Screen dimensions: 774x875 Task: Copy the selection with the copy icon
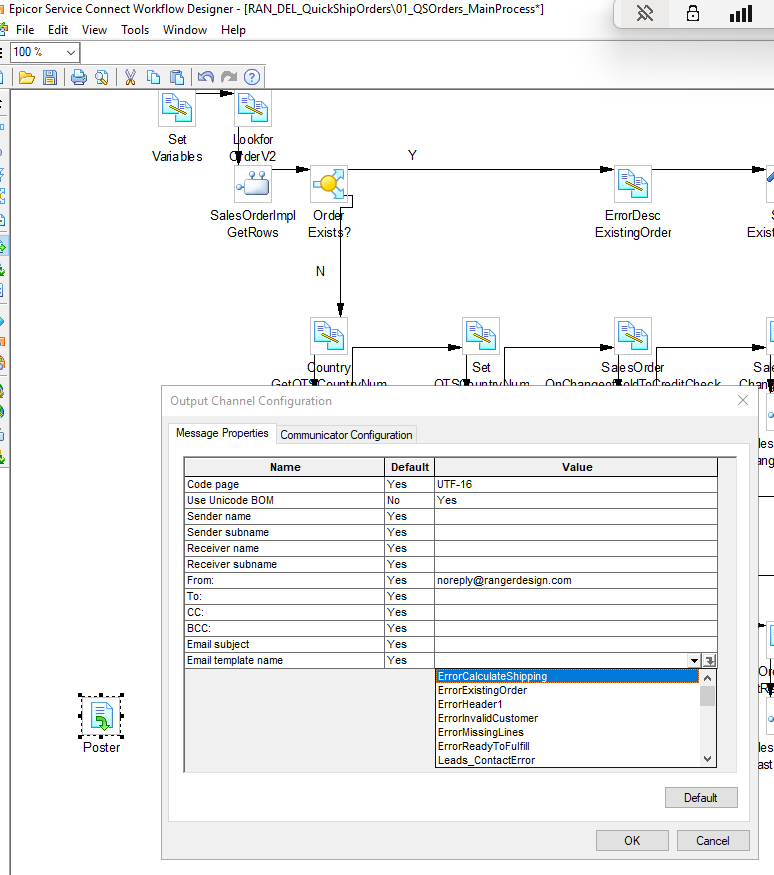click(153, 77)
